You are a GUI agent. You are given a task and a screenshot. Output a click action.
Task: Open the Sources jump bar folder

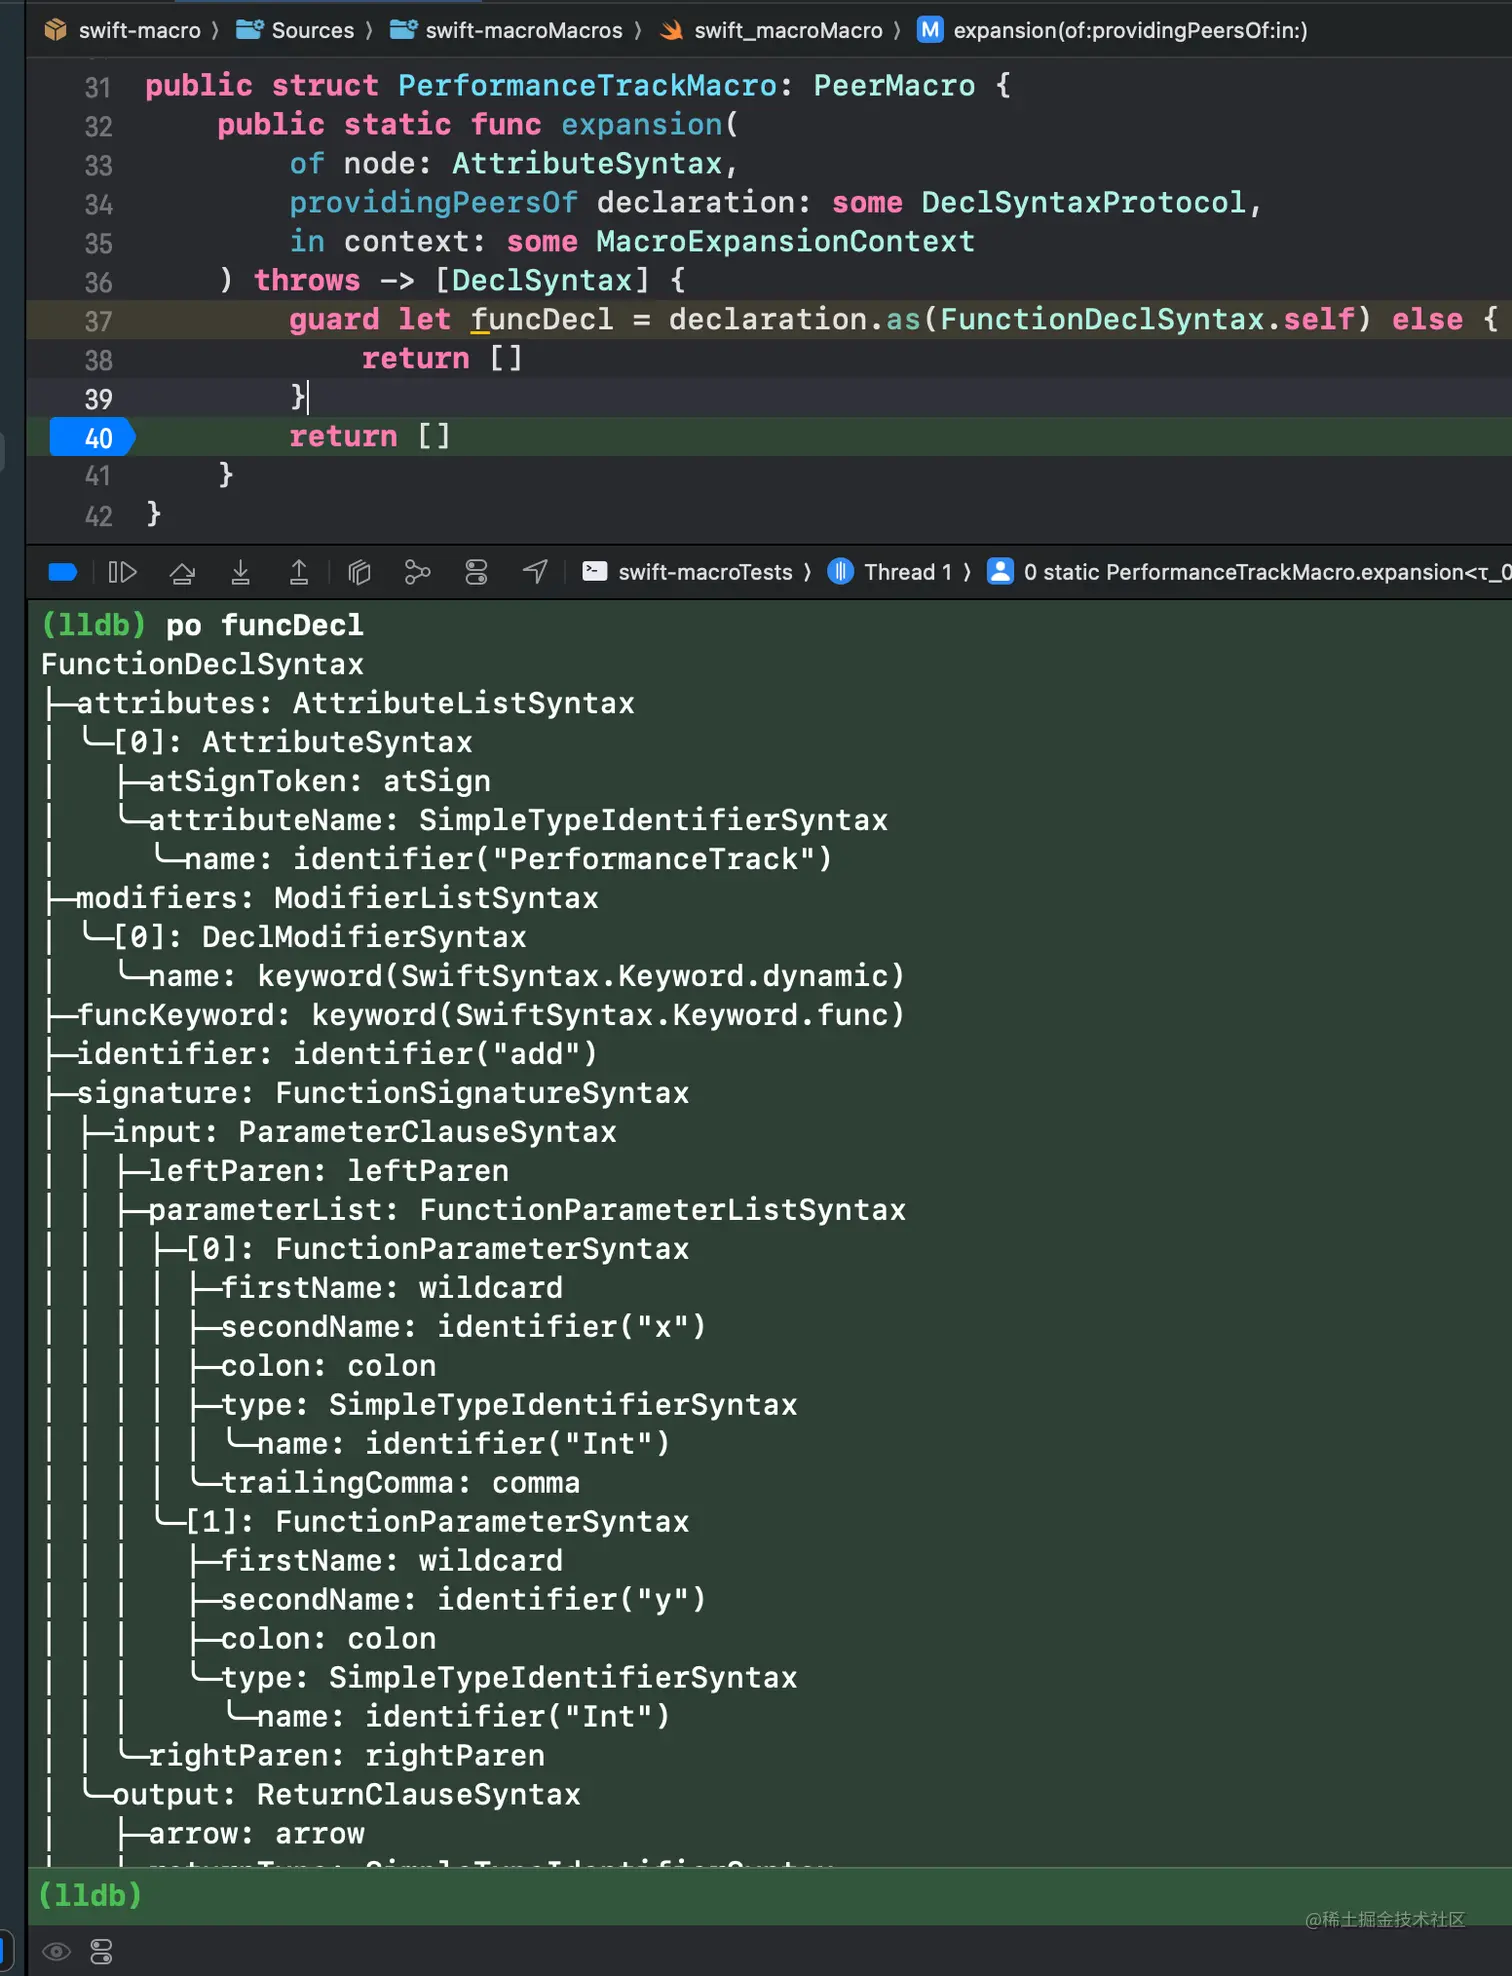pos(295,30)
